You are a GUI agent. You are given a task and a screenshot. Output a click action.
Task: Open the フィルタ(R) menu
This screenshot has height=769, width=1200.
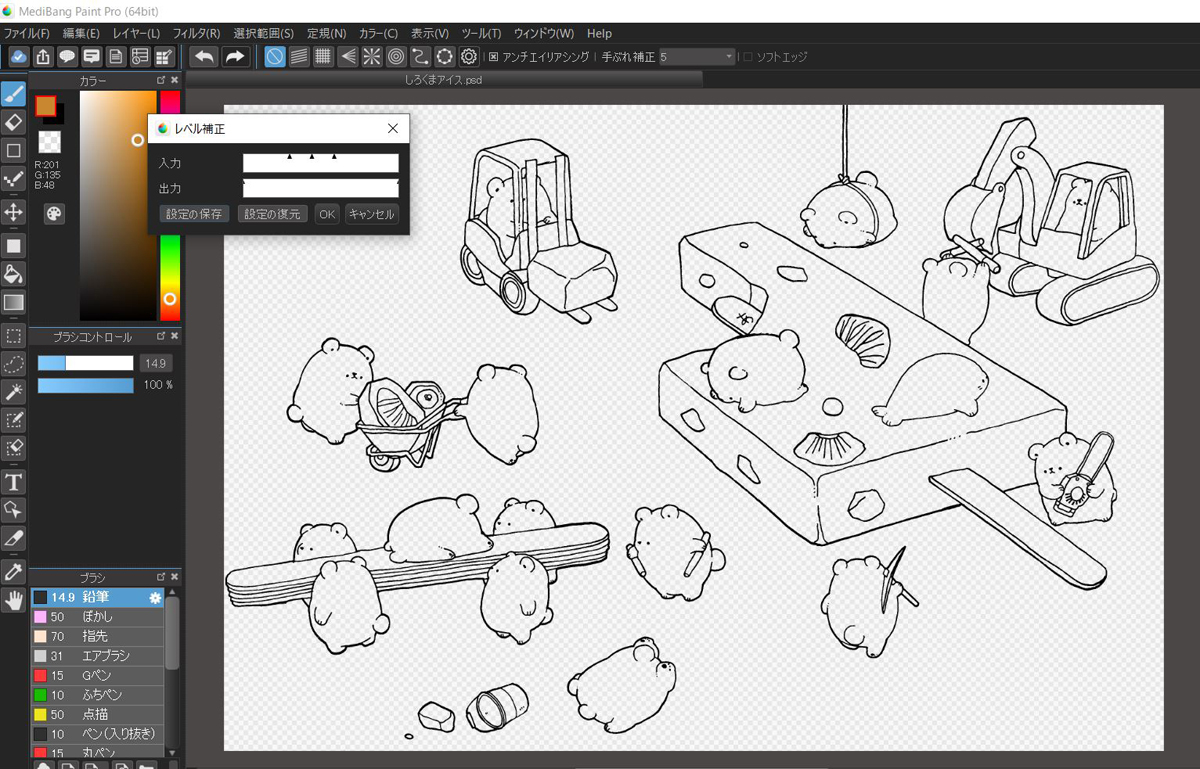(x=196, y=34)
